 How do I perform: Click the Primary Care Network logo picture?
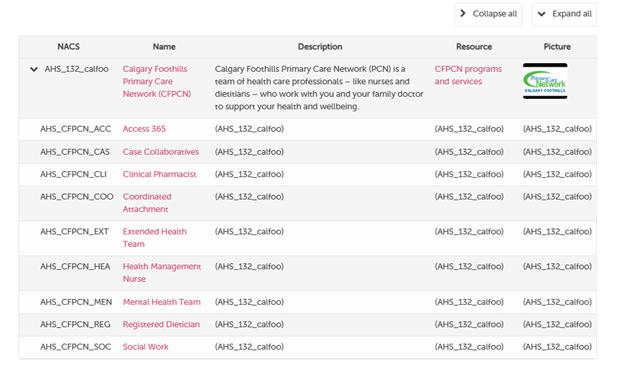pyautogui.click(x=545, y=81)
